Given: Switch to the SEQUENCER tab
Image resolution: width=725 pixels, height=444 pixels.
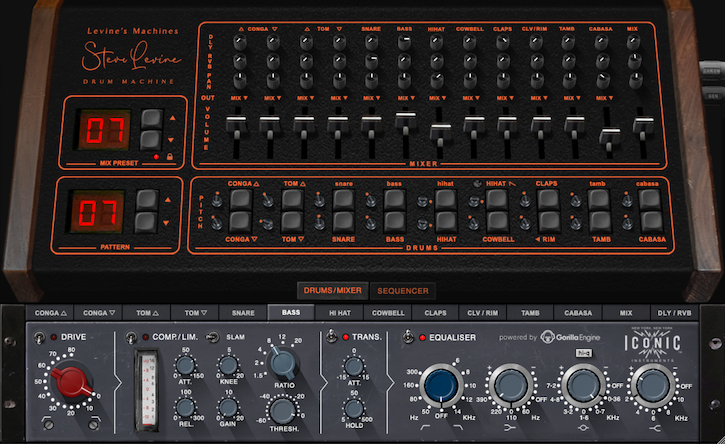Looking at the screenshot, I should [x=403, y=291].
